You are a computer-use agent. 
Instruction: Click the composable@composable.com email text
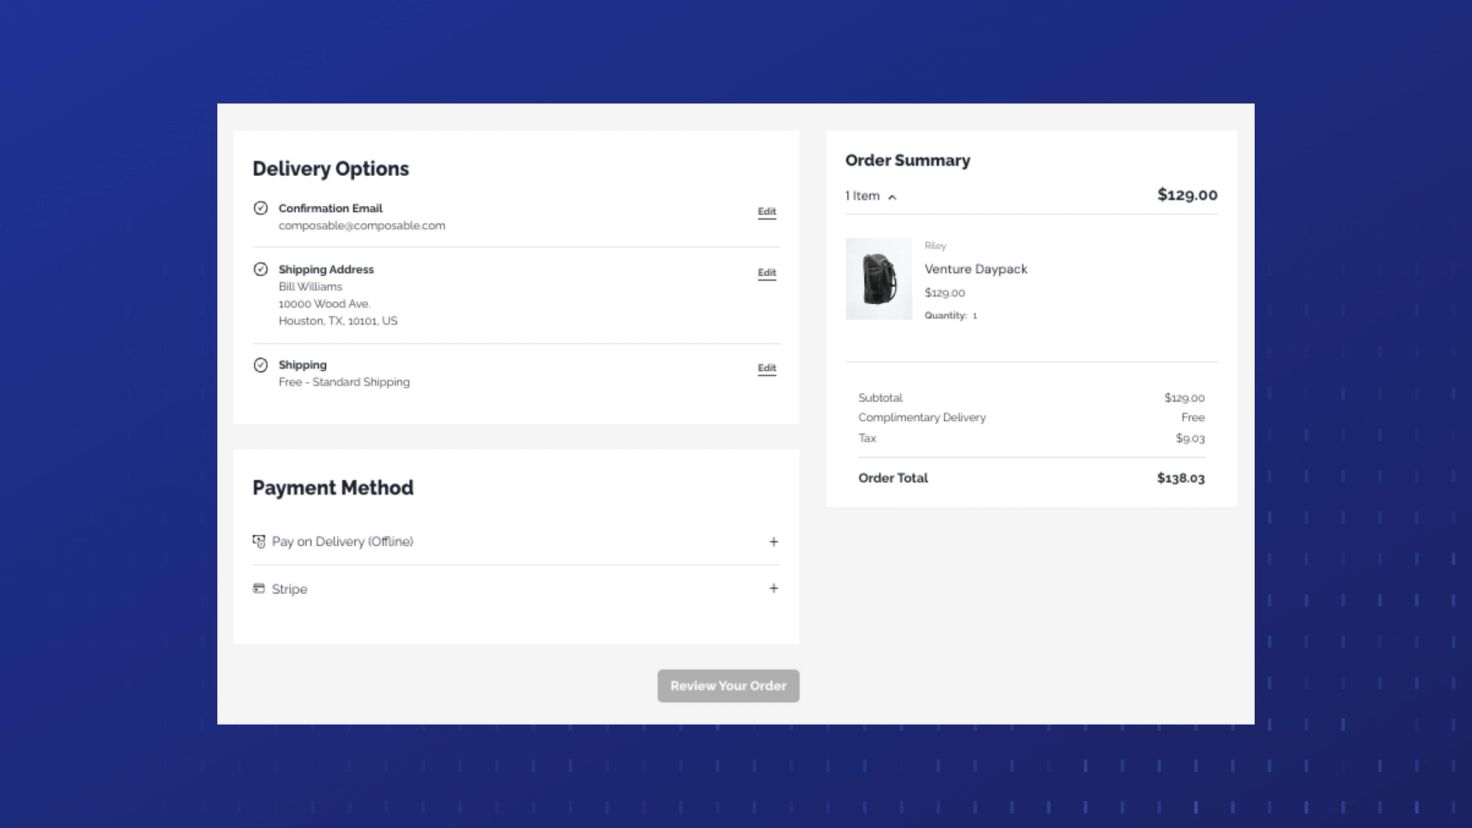tap(361, 226)
